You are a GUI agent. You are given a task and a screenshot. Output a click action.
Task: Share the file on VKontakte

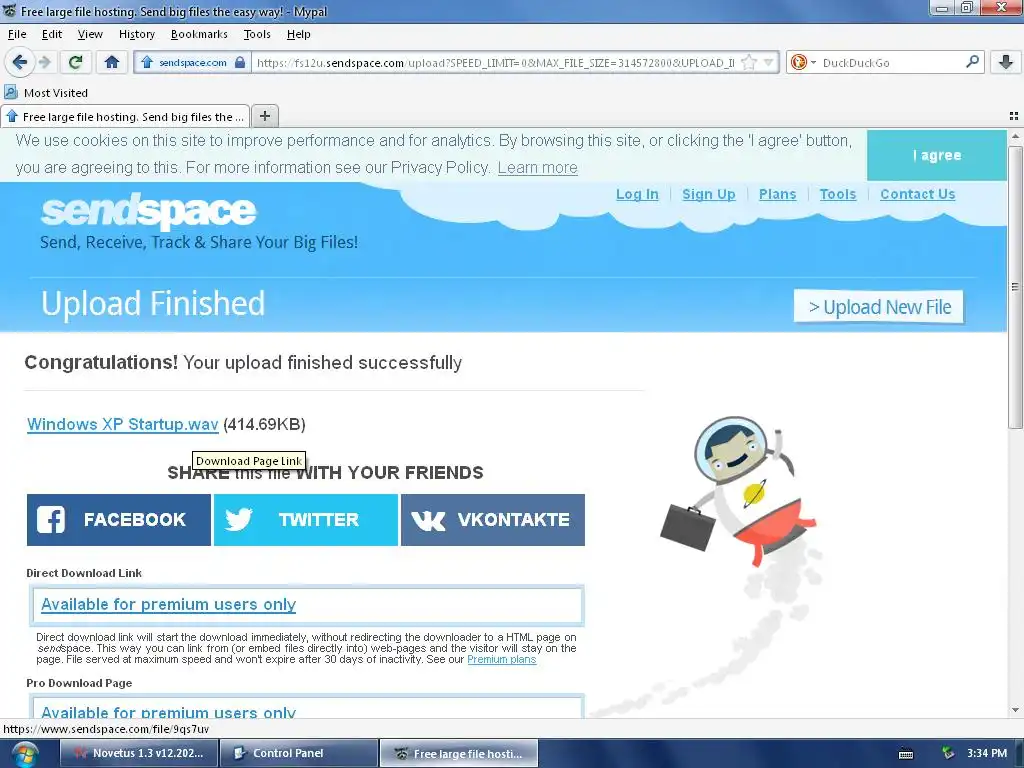[x=493, y=520]
